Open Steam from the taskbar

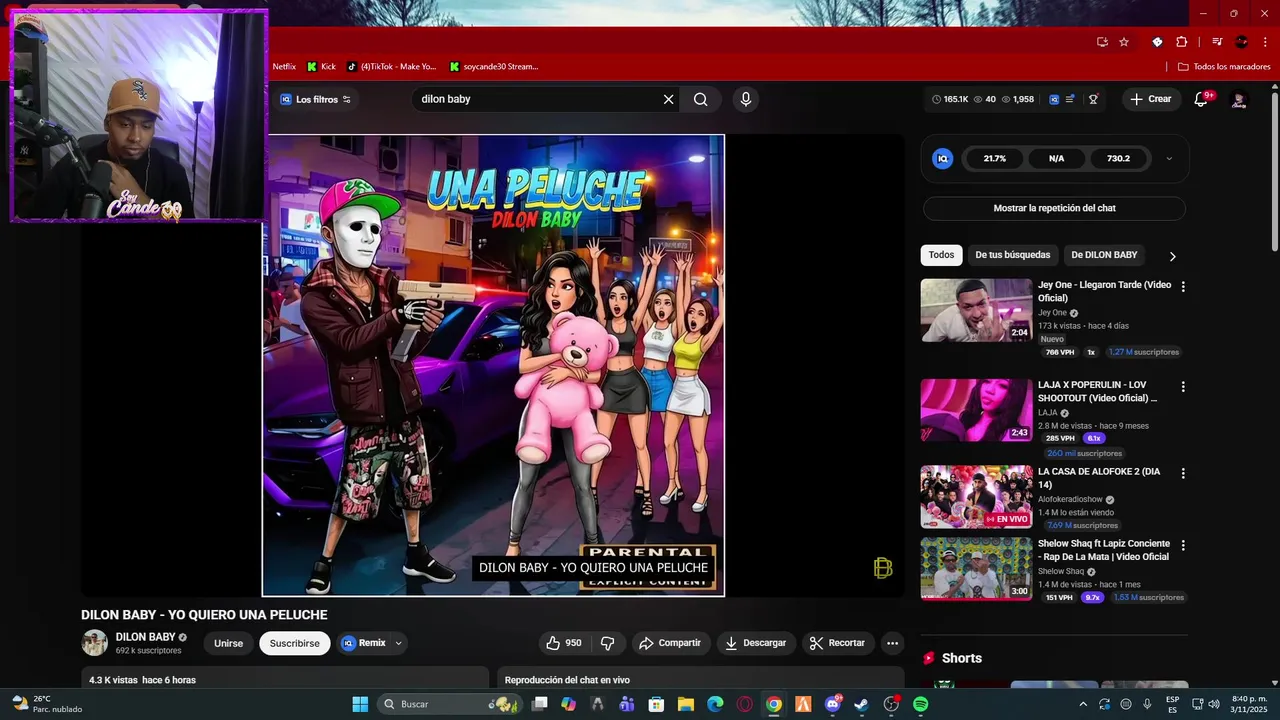point(862,704)
